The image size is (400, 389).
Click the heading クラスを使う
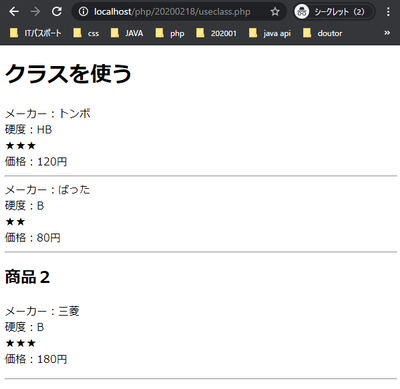point(68,74)
